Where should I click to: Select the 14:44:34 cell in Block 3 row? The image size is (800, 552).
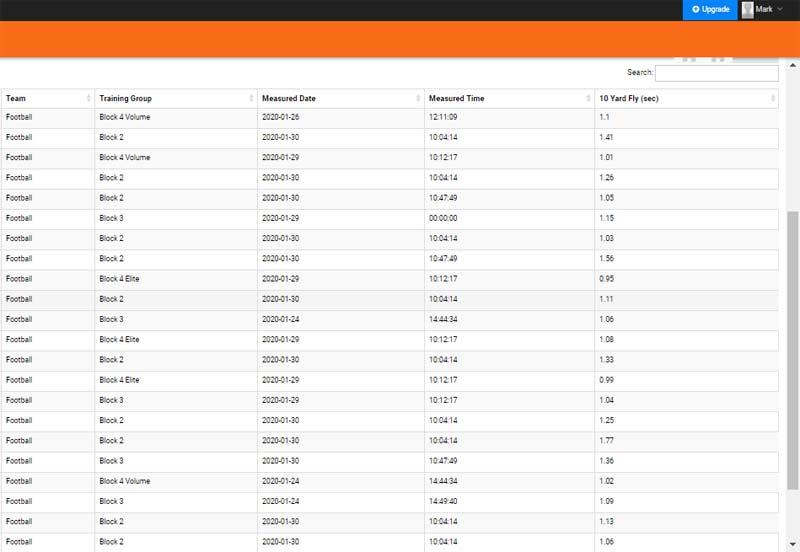point(443,319)
